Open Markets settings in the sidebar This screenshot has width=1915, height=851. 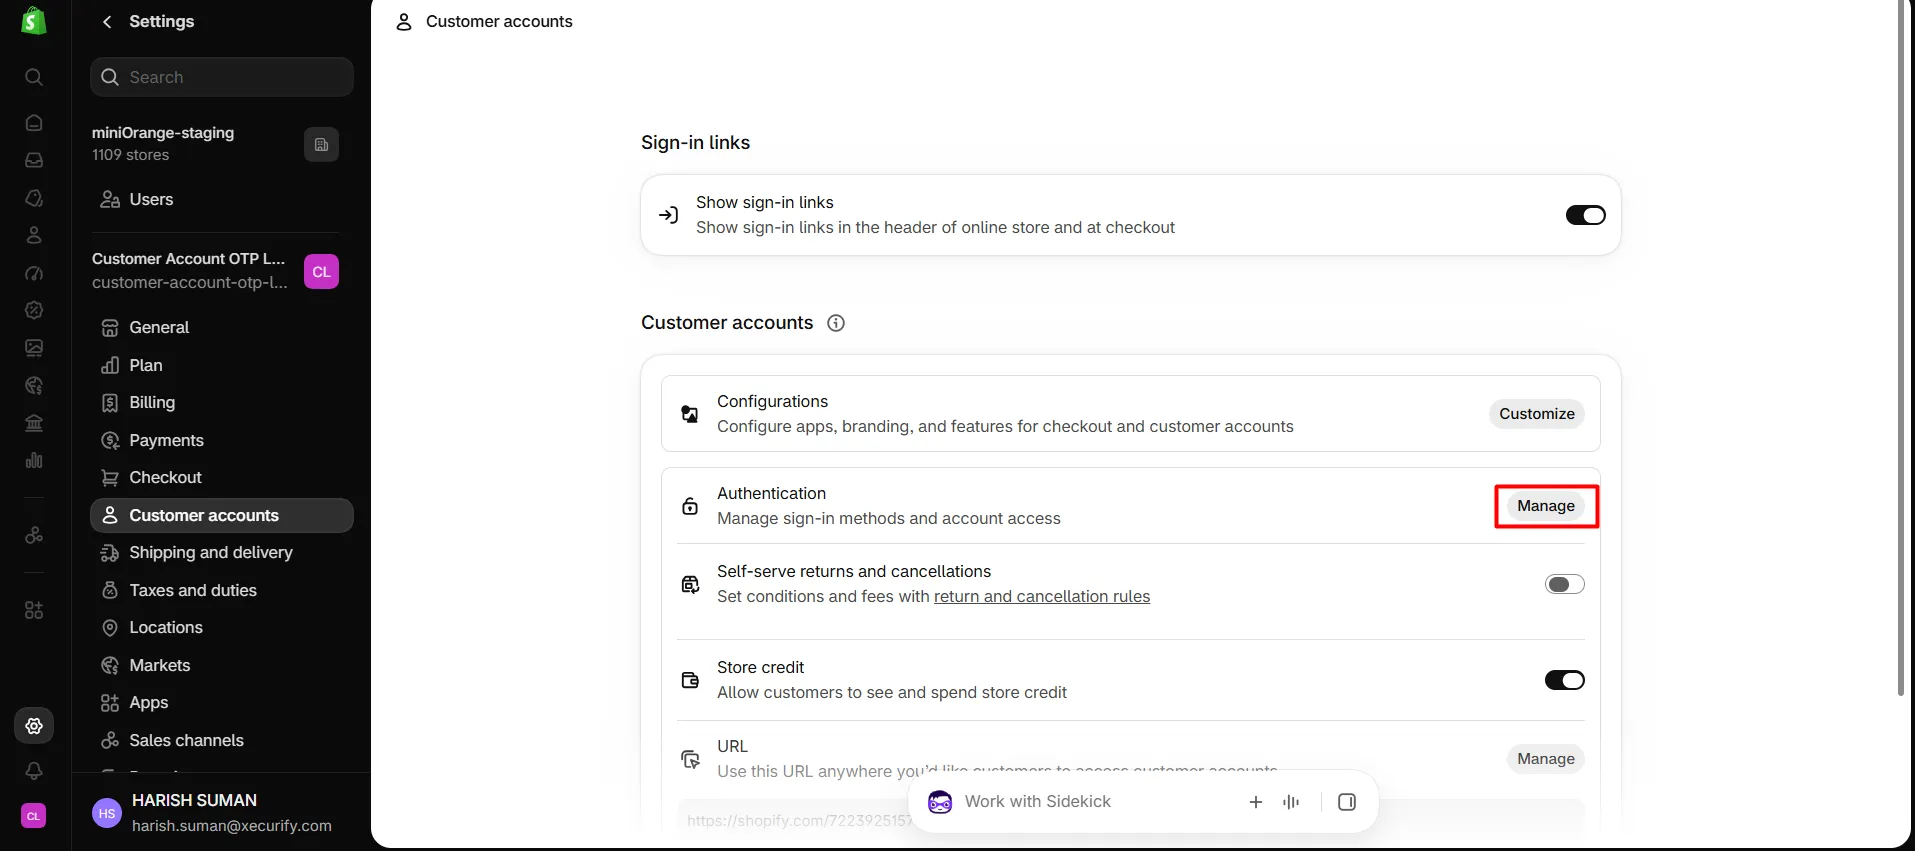pyautogui.click(x=221, y=665)
